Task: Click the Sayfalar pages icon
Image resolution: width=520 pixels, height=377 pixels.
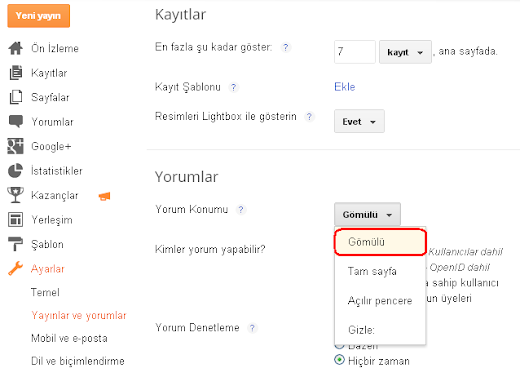Action: point(16,97)
